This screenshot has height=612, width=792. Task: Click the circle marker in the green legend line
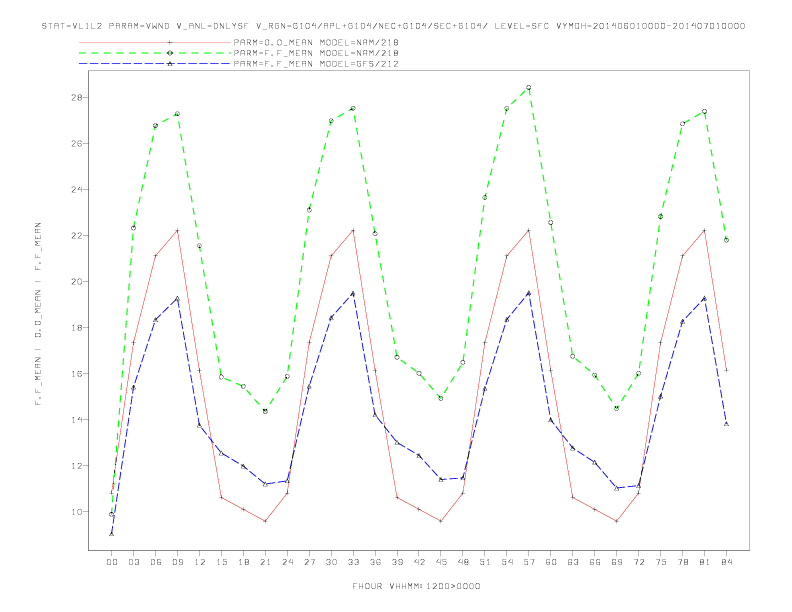[x=170, y=53]
